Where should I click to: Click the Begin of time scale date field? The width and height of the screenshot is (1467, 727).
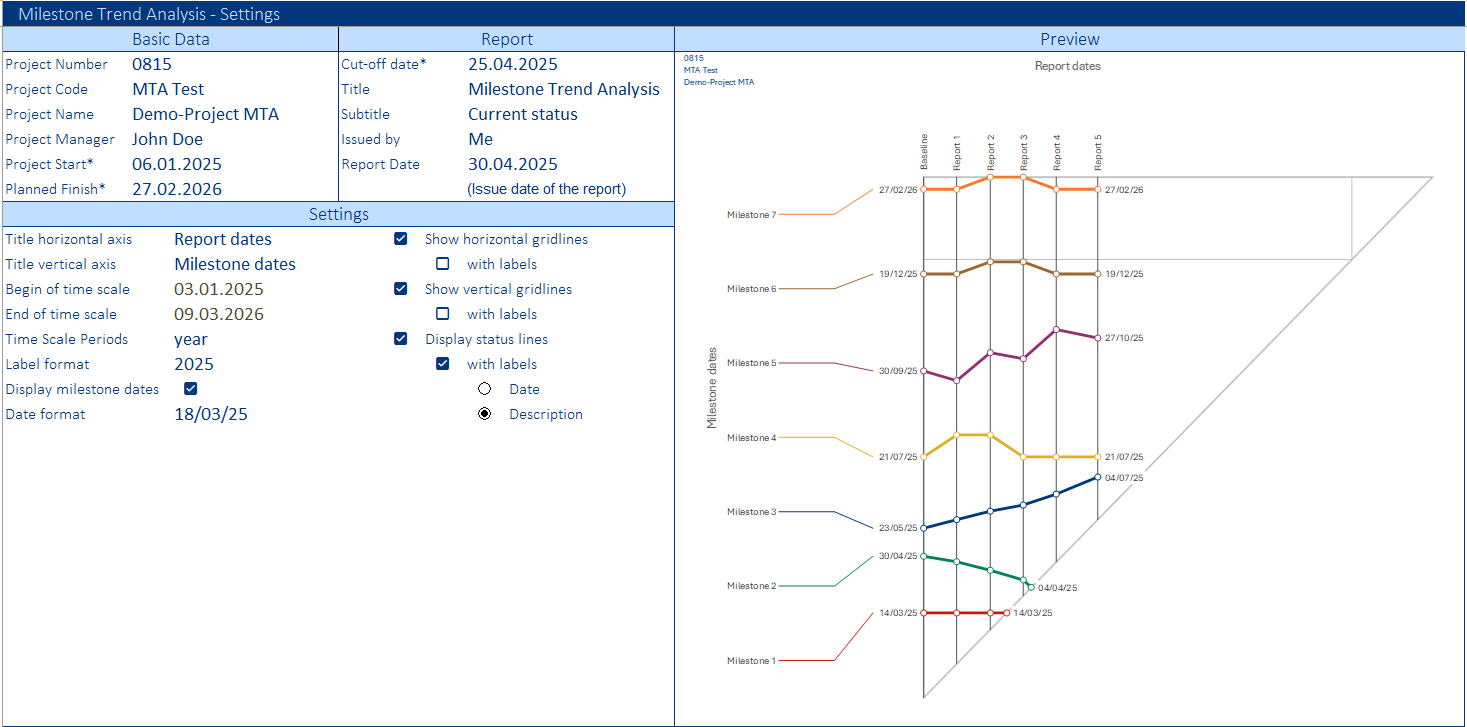[219, 289]
